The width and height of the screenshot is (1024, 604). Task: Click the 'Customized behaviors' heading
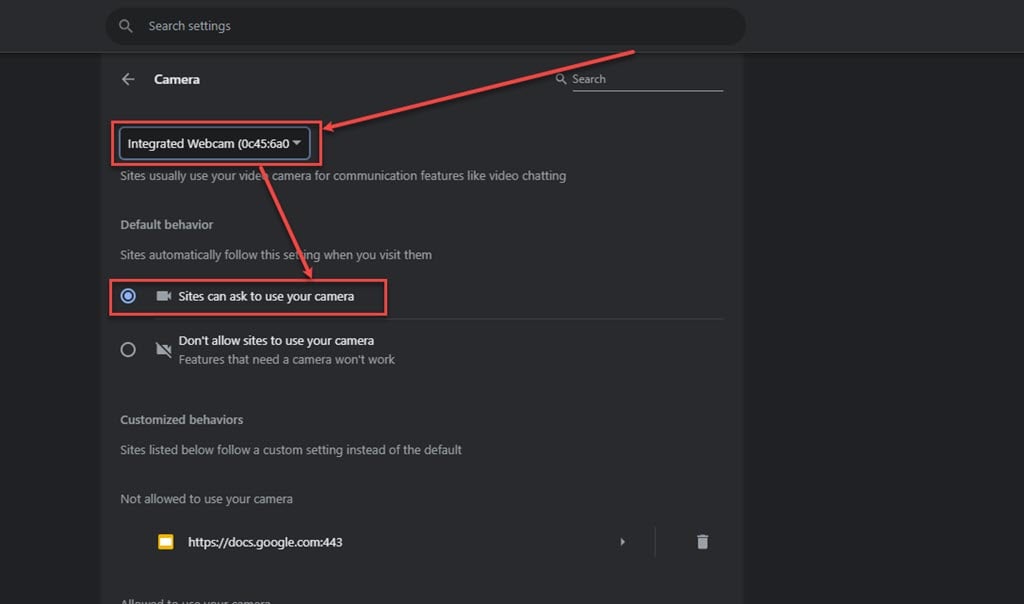tap(182, 420)
